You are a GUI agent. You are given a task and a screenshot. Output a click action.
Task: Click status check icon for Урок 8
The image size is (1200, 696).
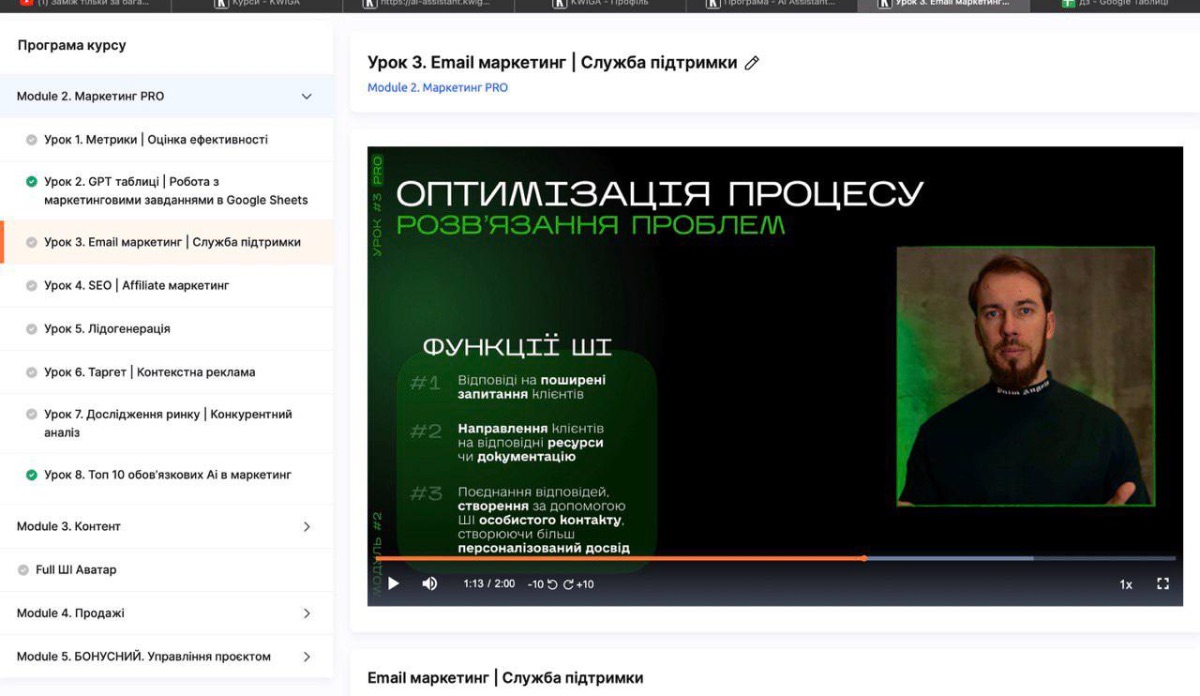tap(32, 475)
